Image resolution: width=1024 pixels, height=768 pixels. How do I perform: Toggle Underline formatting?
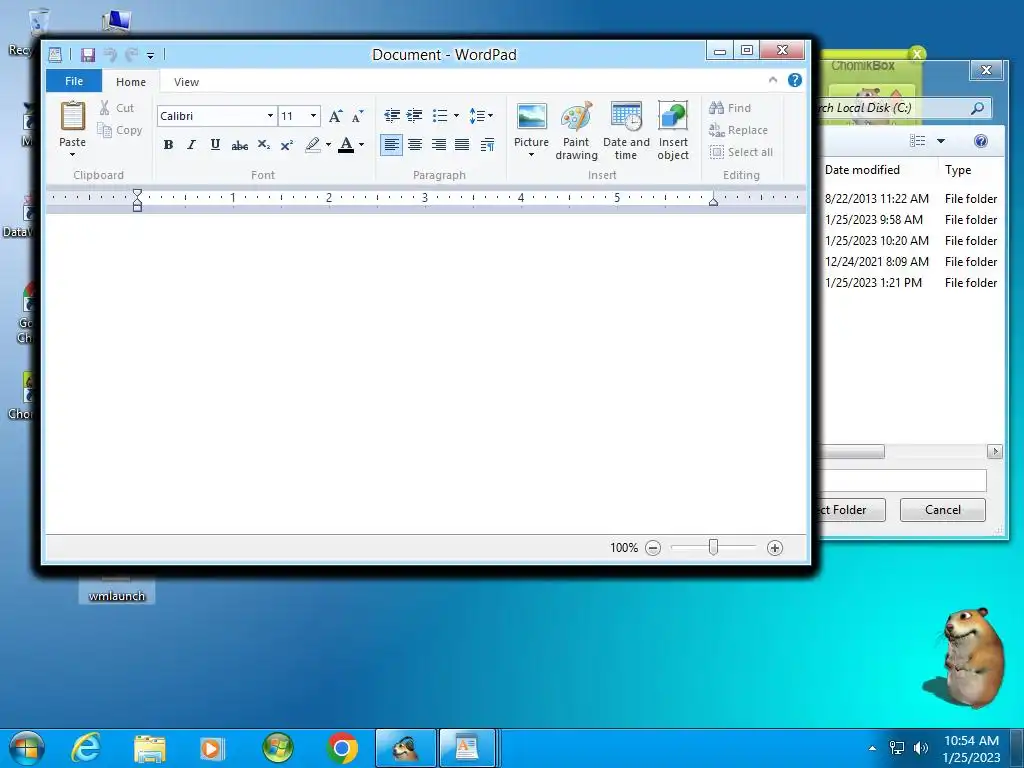tap(215, 145)
